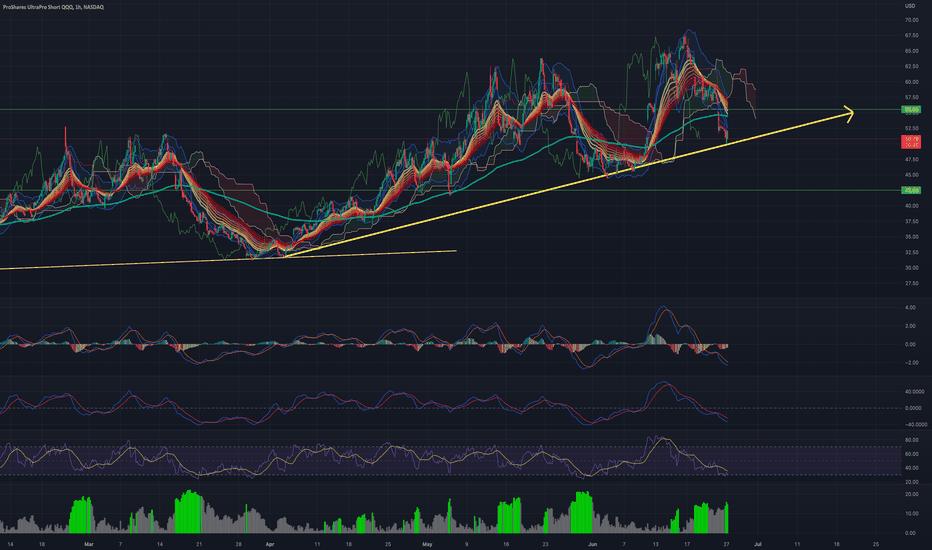Screen dimensions: 932x550
Task: Click the 67.50 price axis label
Action: tap(911, 36)
